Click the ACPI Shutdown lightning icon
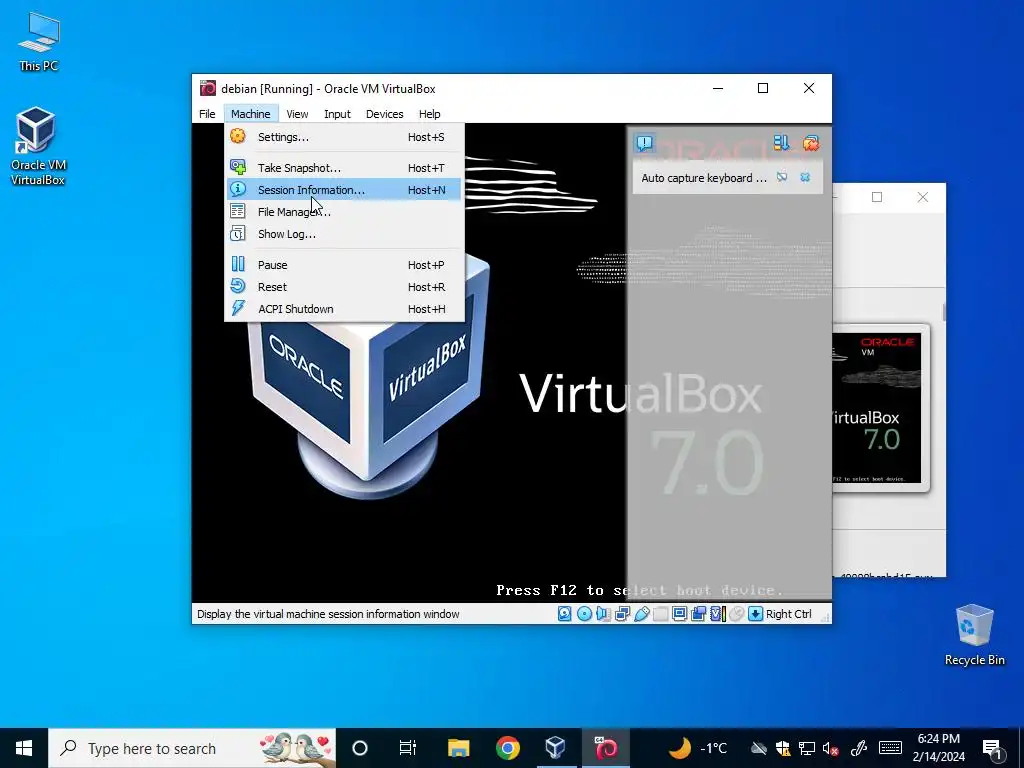Screen dimensions: 1024x768 click(238, 308)
